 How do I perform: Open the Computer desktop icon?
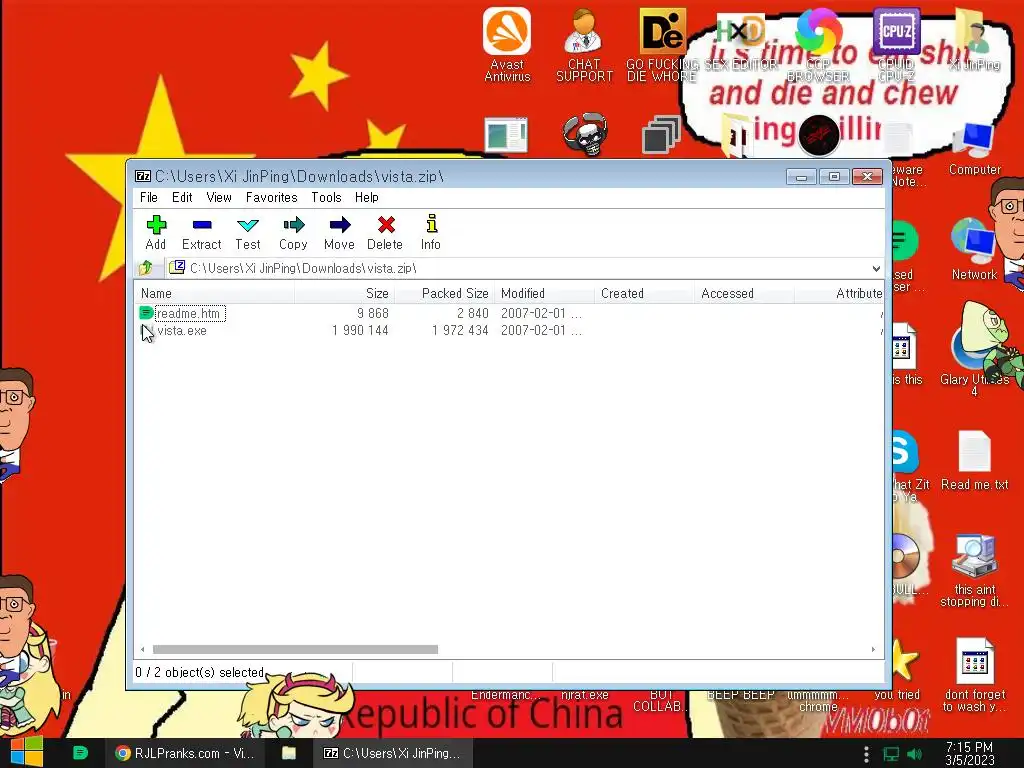pyautogui.click(x=974, y=149)
